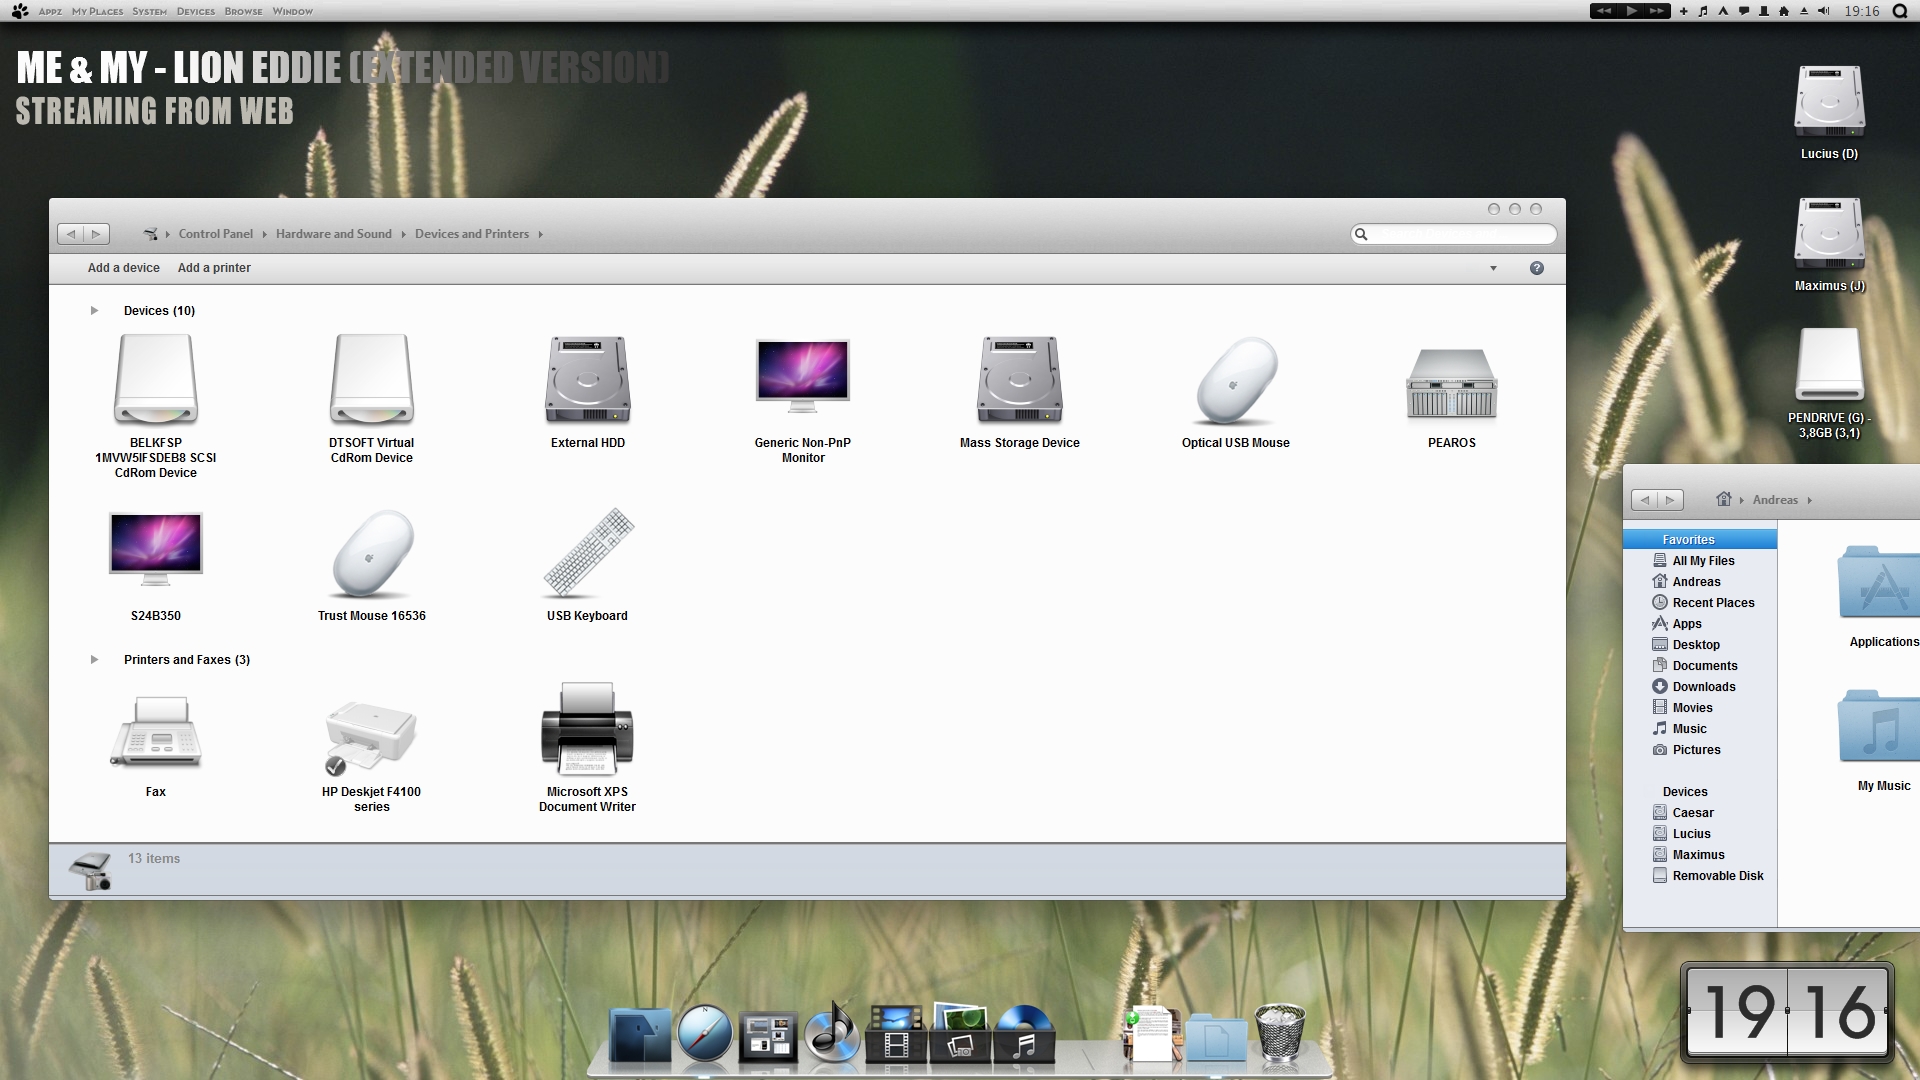
Task: Click the fast-forward button in menu bar
Action: pos(1657,11)
